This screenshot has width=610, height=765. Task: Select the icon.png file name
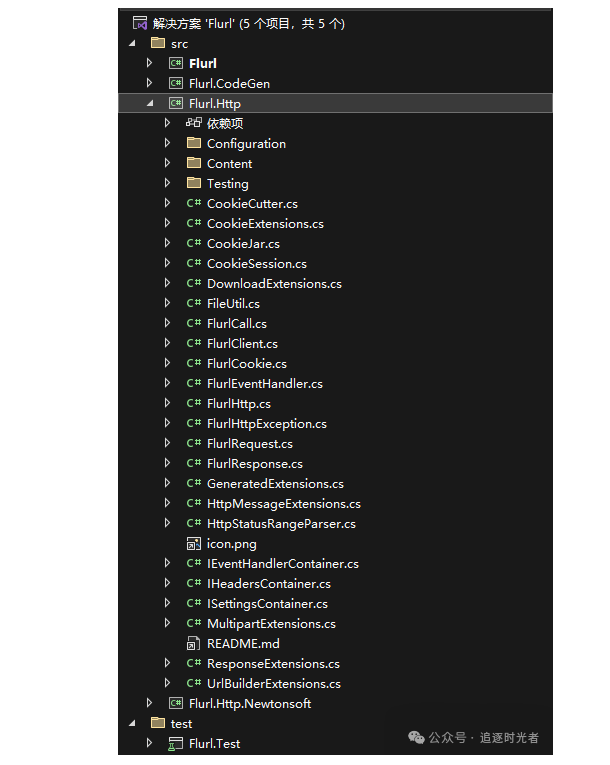(232, 544)
